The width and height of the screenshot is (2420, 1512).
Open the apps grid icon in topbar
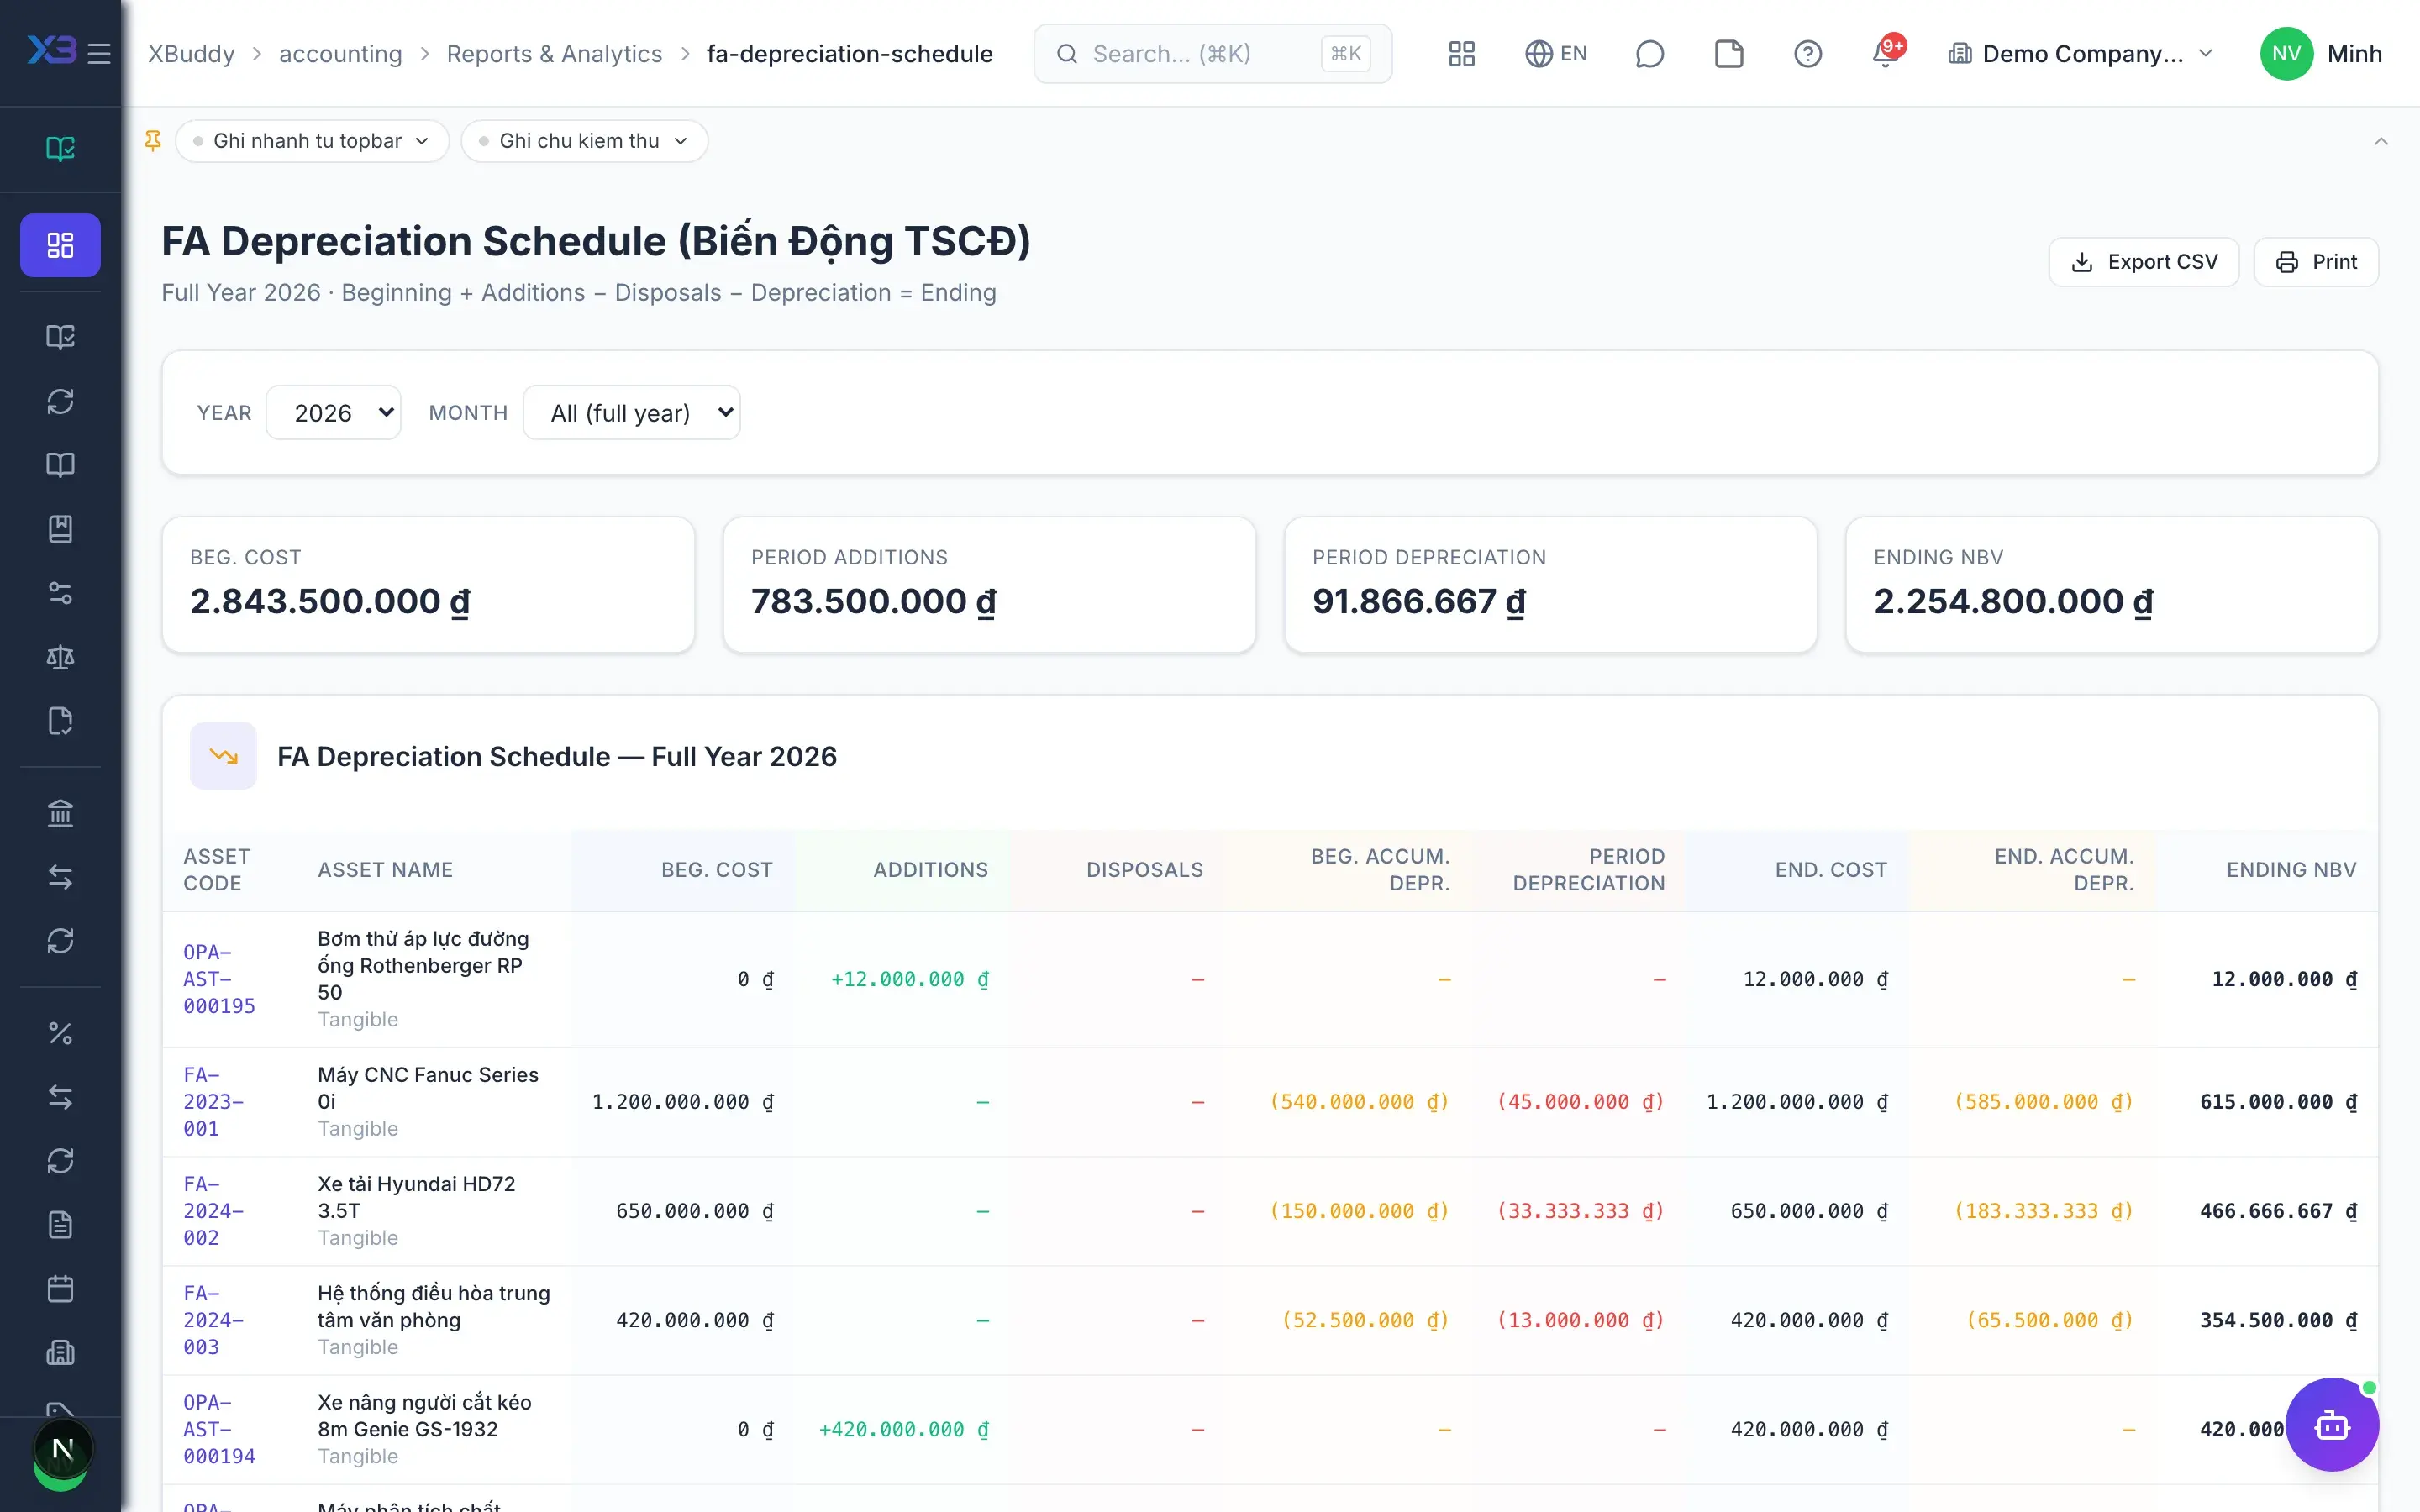[x=1461, y=53]
